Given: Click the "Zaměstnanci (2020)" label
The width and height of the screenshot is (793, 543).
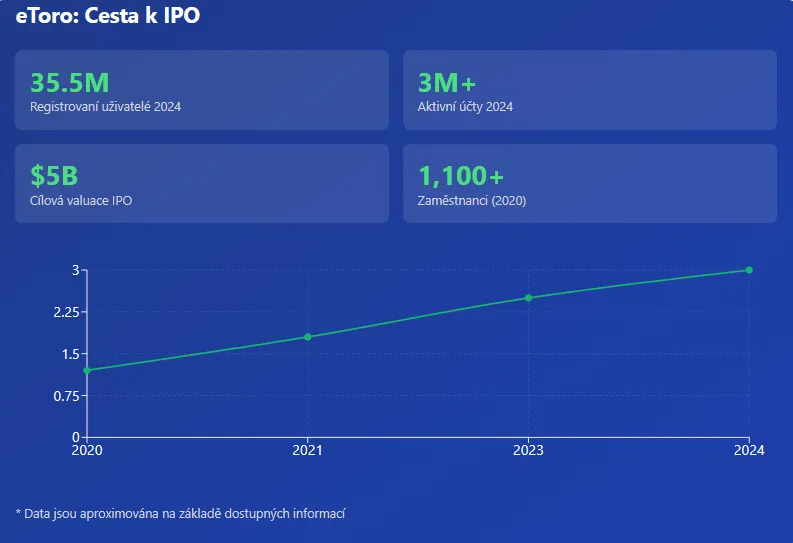Looking at the screenshot, I should [471, 200].
